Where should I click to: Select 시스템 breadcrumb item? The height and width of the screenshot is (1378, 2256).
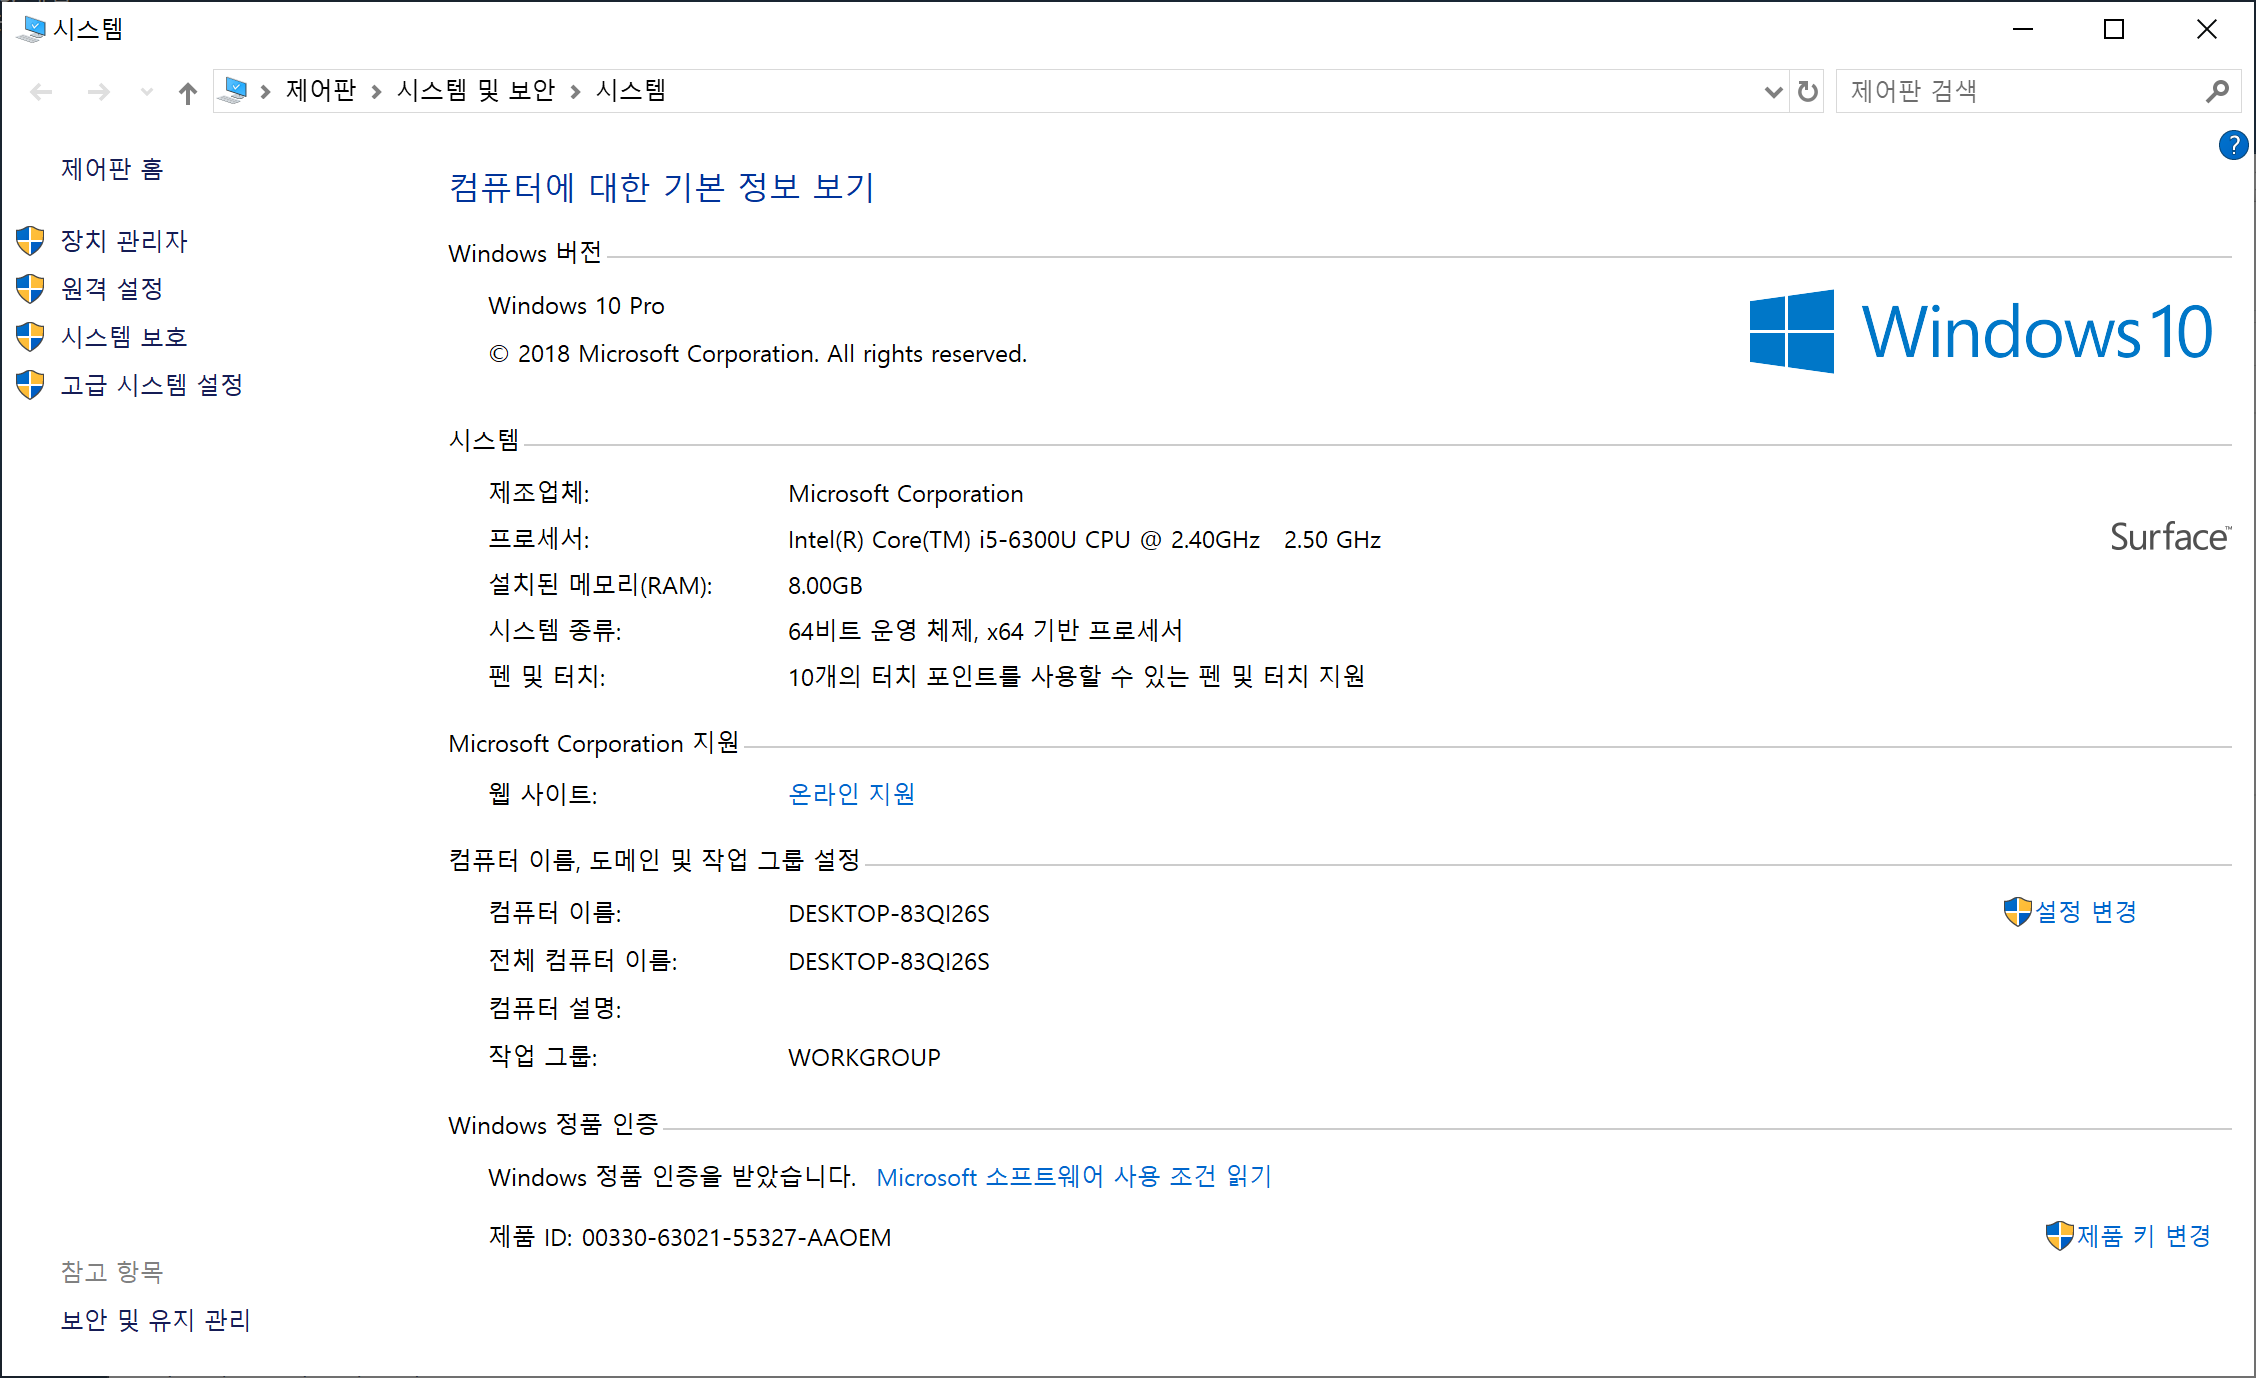click(631, 91)
